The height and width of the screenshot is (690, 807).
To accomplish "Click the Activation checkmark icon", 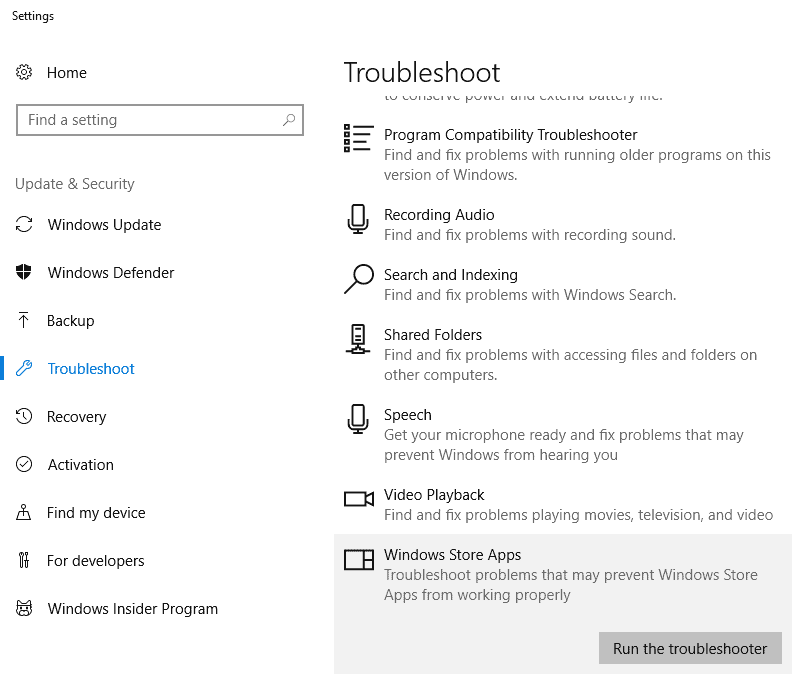I will point(27,464).
